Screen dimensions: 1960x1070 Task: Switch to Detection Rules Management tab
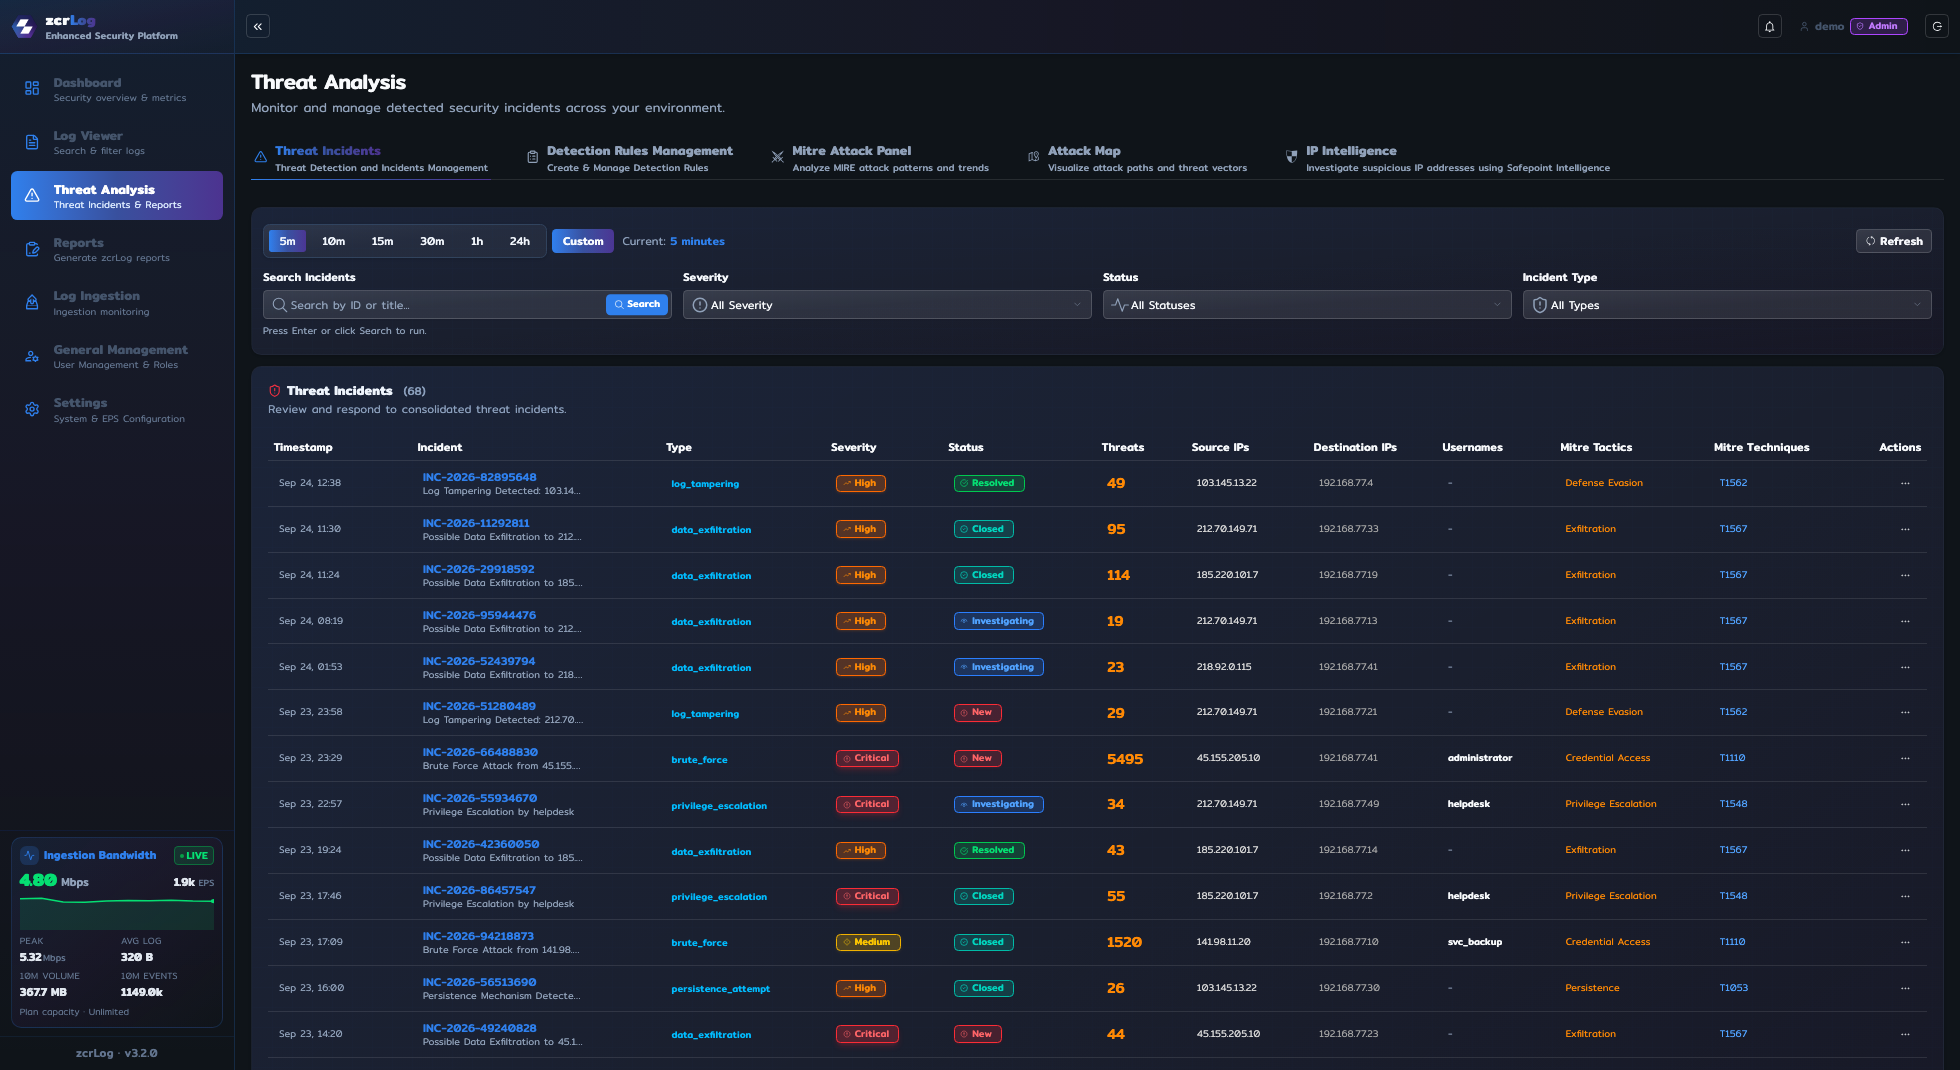tap(630, 159)
